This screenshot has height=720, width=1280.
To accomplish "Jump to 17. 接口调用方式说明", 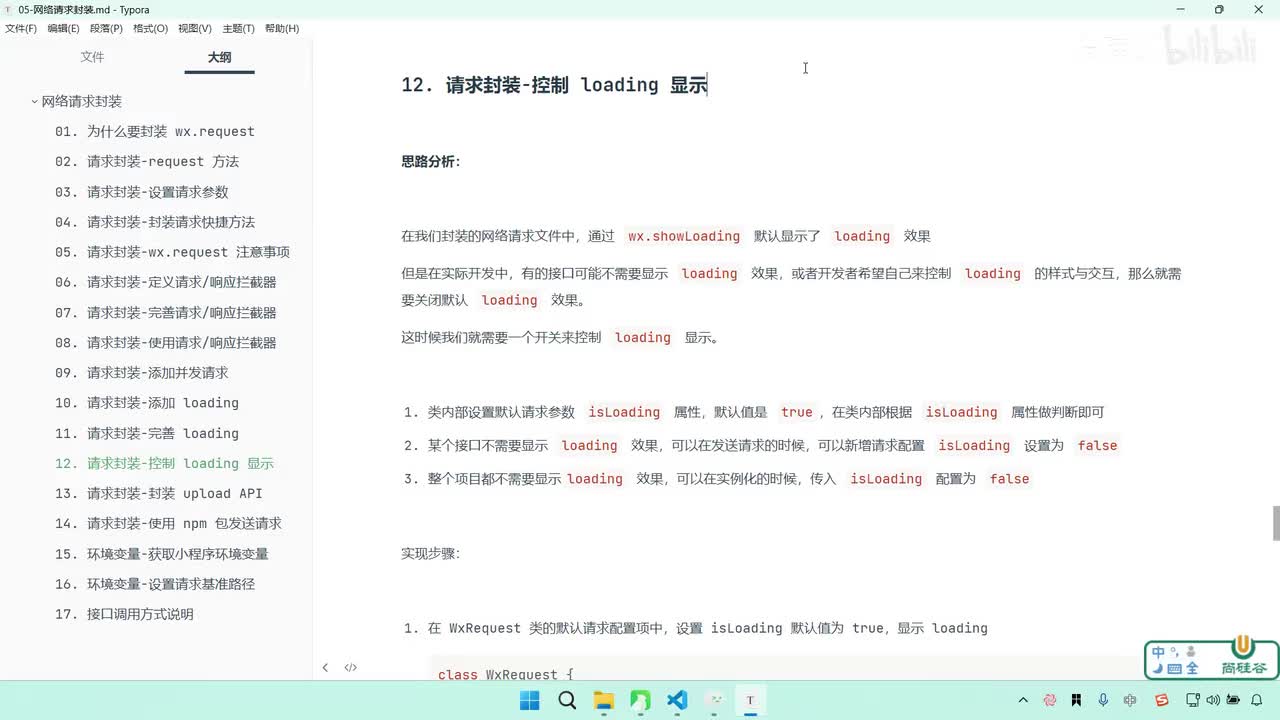I will click(124, 614).
